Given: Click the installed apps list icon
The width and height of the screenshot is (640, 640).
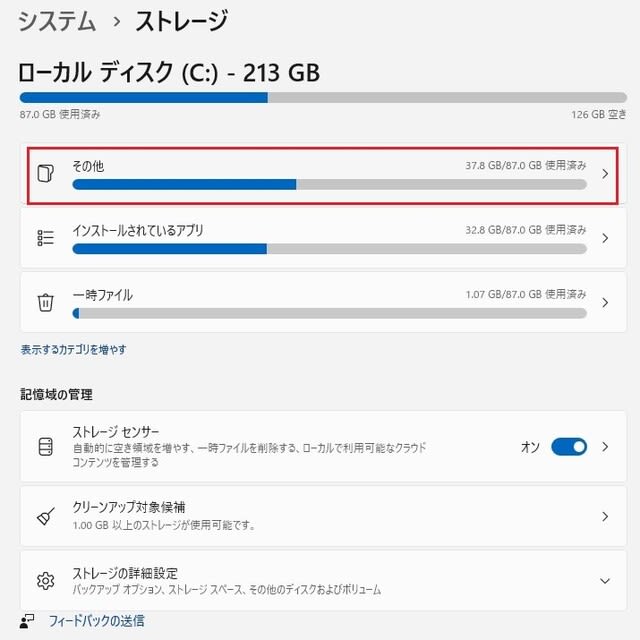Looking at the screenshot, I should coord(45,238).
